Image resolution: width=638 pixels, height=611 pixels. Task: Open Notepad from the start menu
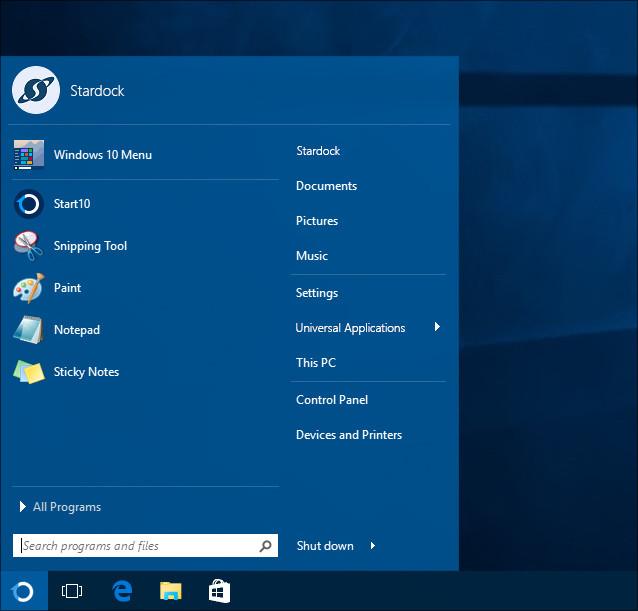29,330
